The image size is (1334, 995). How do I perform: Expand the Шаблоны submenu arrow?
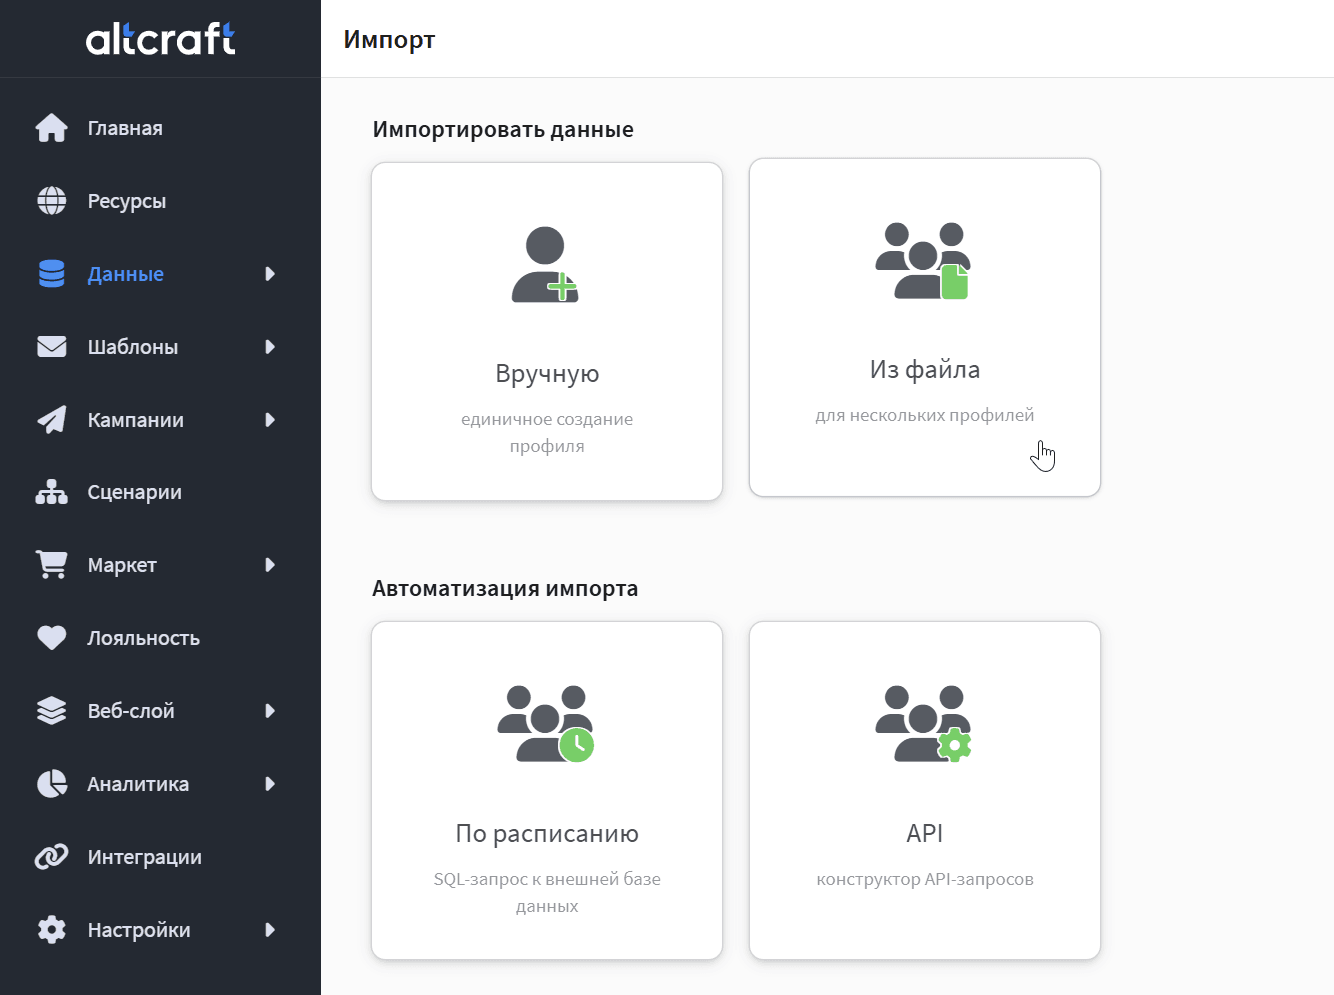(x=270, y=347)
